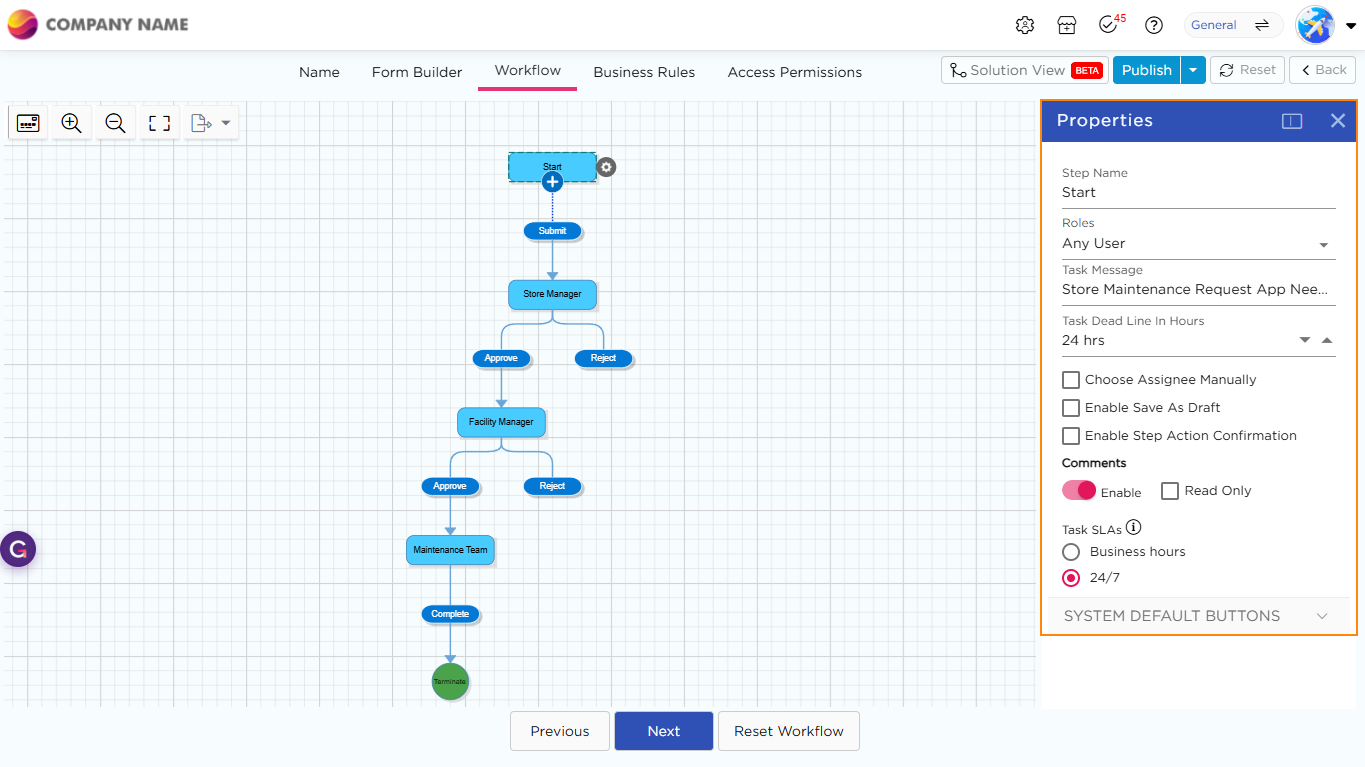Viewport: 1365px width, 767px height.
Task: Switch to the Business Rules tab
Action: click(644, 72)
